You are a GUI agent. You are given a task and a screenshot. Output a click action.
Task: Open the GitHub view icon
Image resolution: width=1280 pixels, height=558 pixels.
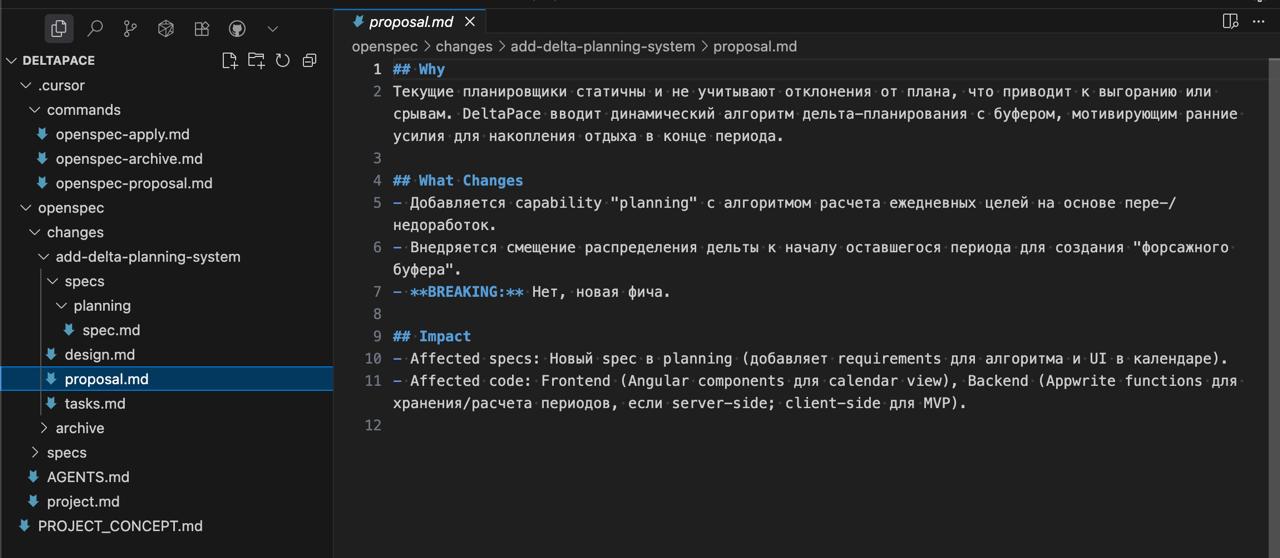237,29
